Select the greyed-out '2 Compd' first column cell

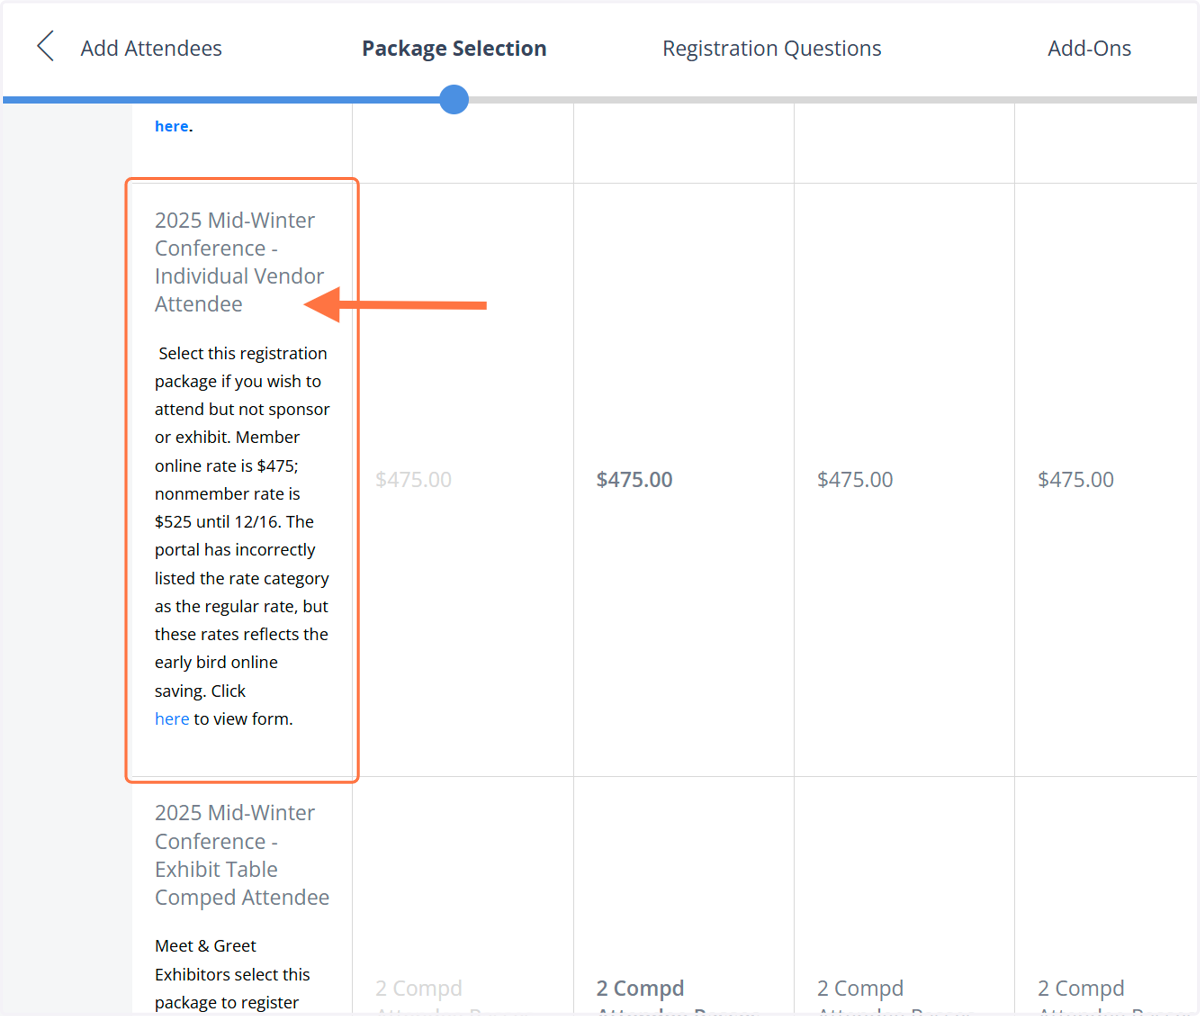[419, 988]
